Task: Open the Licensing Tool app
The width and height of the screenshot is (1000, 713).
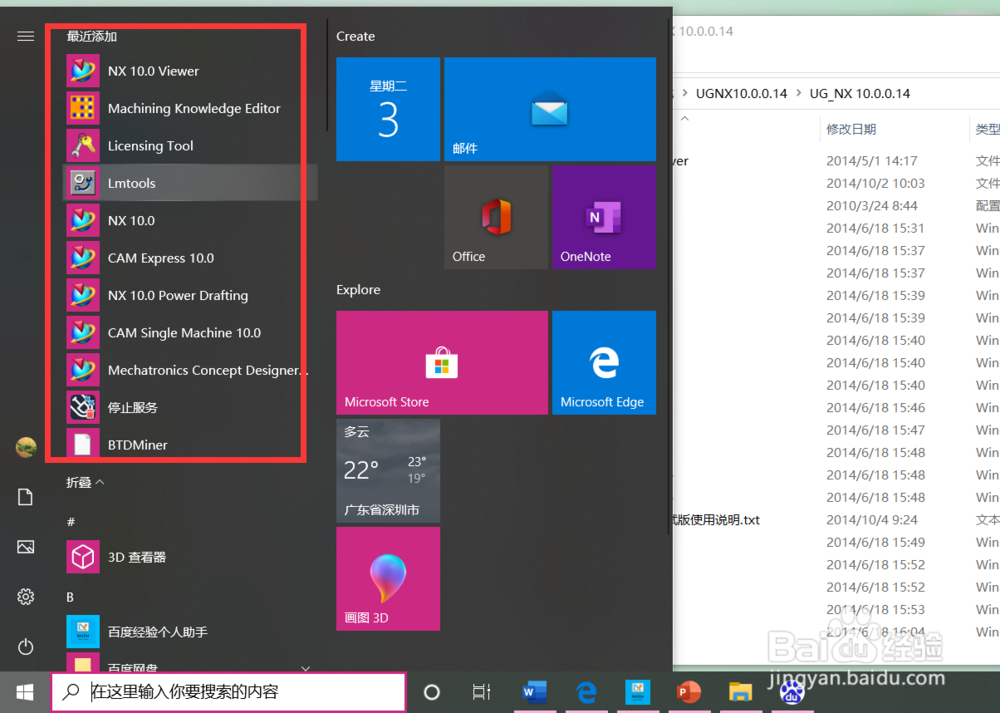Action: point(190,145)
